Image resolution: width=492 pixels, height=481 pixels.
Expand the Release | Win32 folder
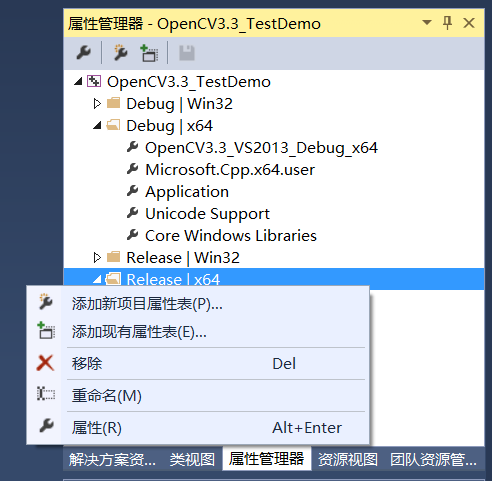coord(97,257)
